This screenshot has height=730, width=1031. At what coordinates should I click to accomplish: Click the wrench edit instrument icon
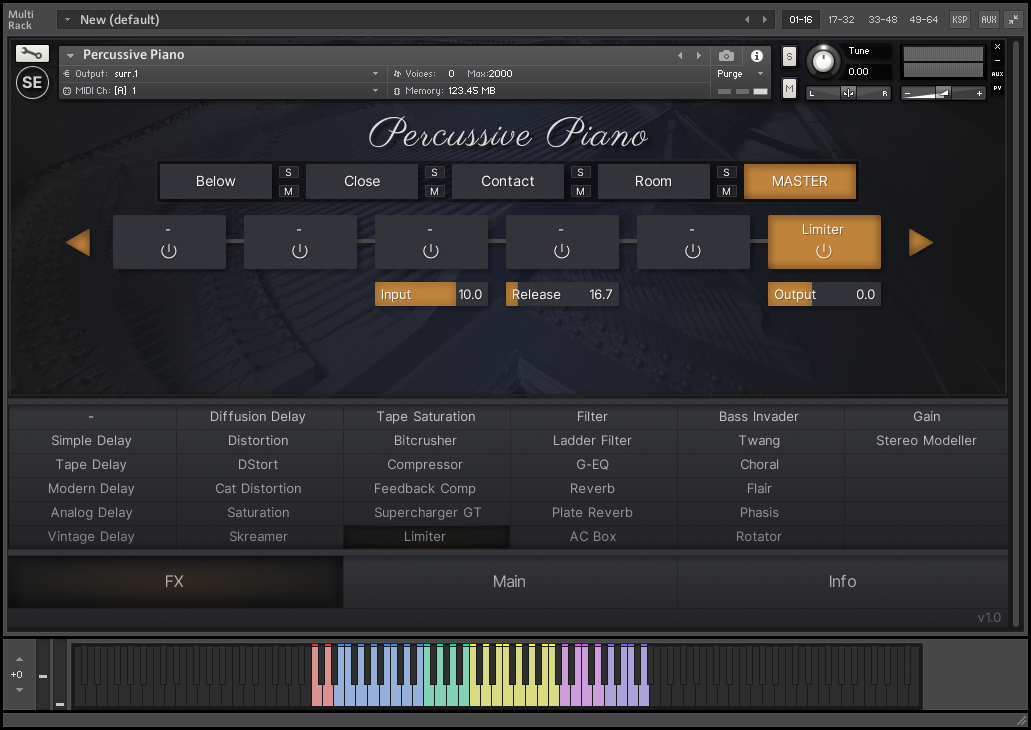click(32, 54)
